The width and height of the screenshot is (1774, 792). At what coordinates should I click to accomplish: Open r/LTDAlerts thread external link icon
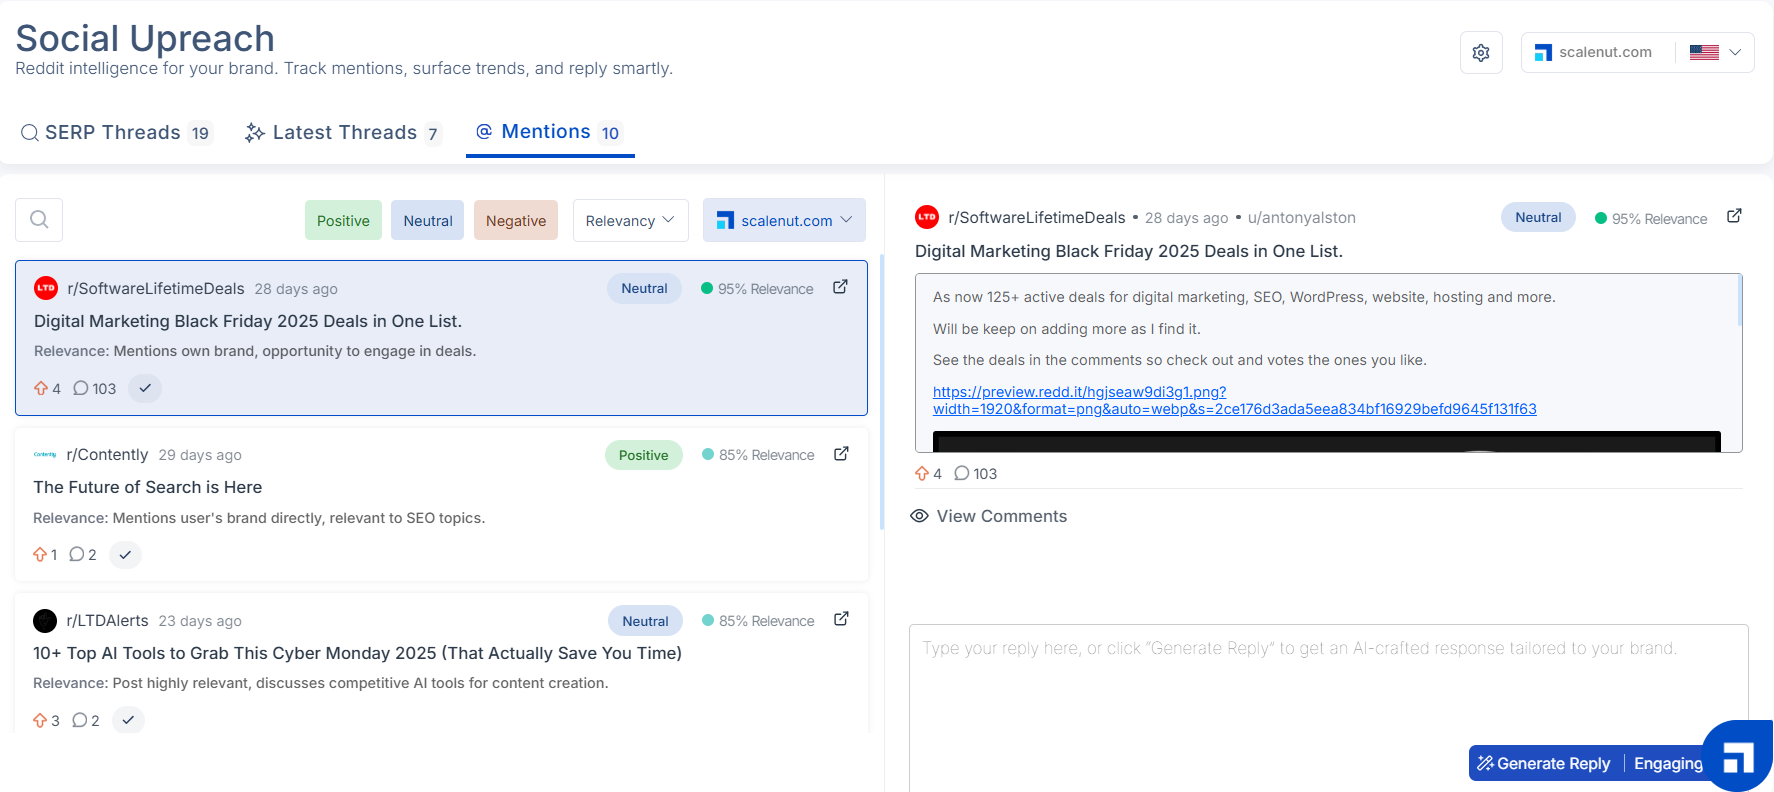pos(842,619)
